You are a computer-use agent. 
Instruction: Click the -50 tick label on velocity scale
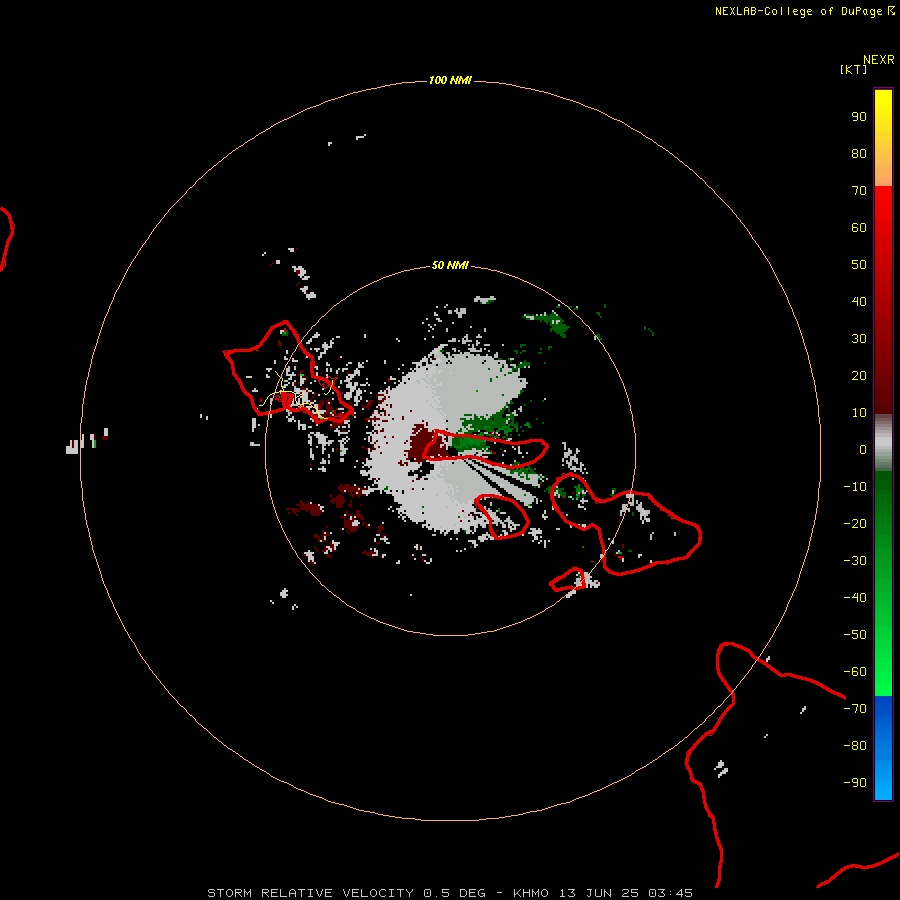pos(855,635)
